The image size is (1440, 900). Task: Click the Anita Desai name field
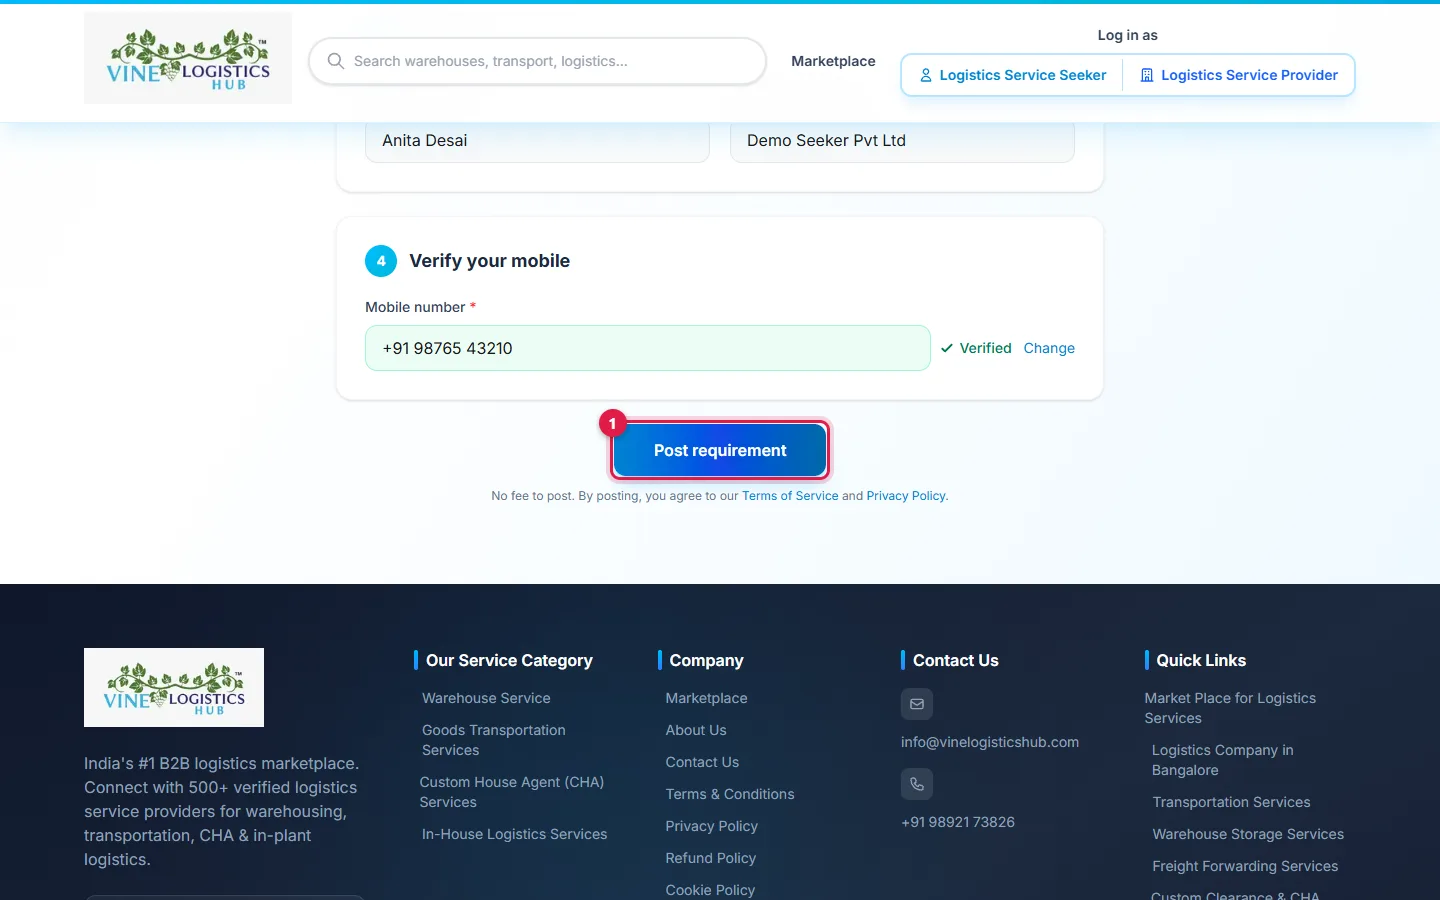pos(537,141)
